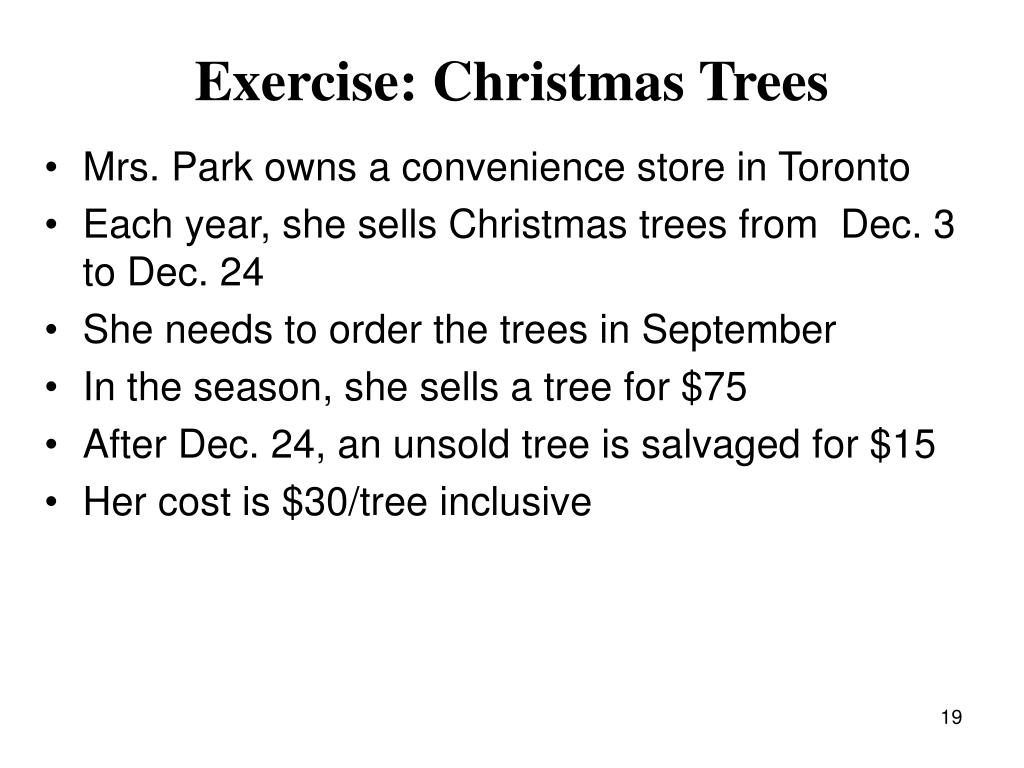This screenshot has width=1024, height=768.
Task: Click the $15 salvage value text
Action: tap(903, 444)
